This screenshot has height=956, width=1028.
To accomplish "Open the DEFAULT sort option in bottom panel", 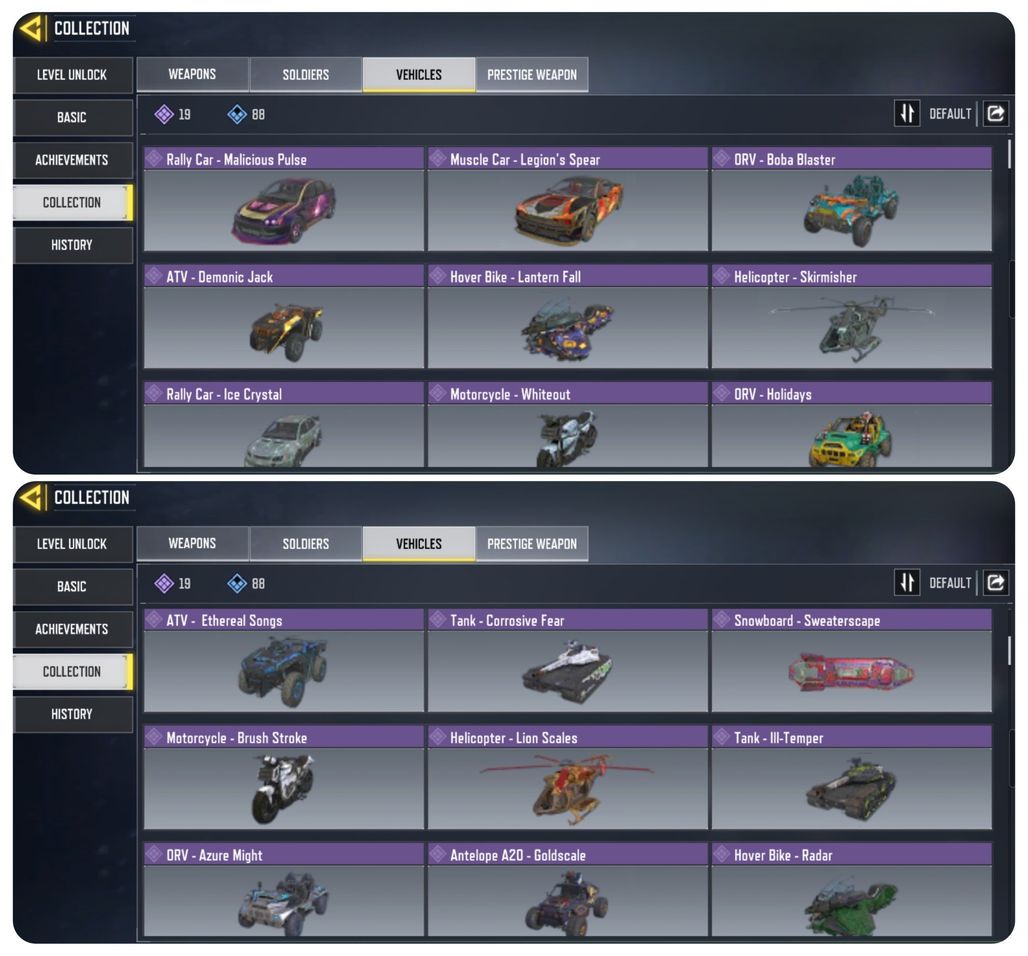I will pos(949,583).
